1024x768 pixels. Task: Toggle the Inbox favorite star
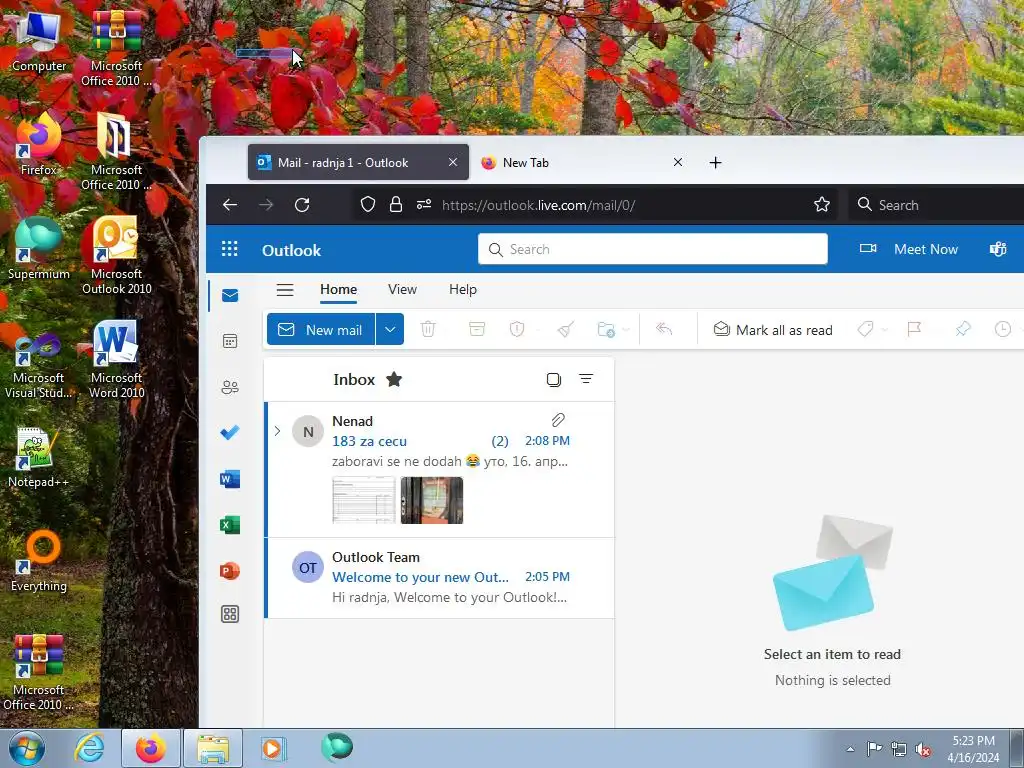coord(394,379)
